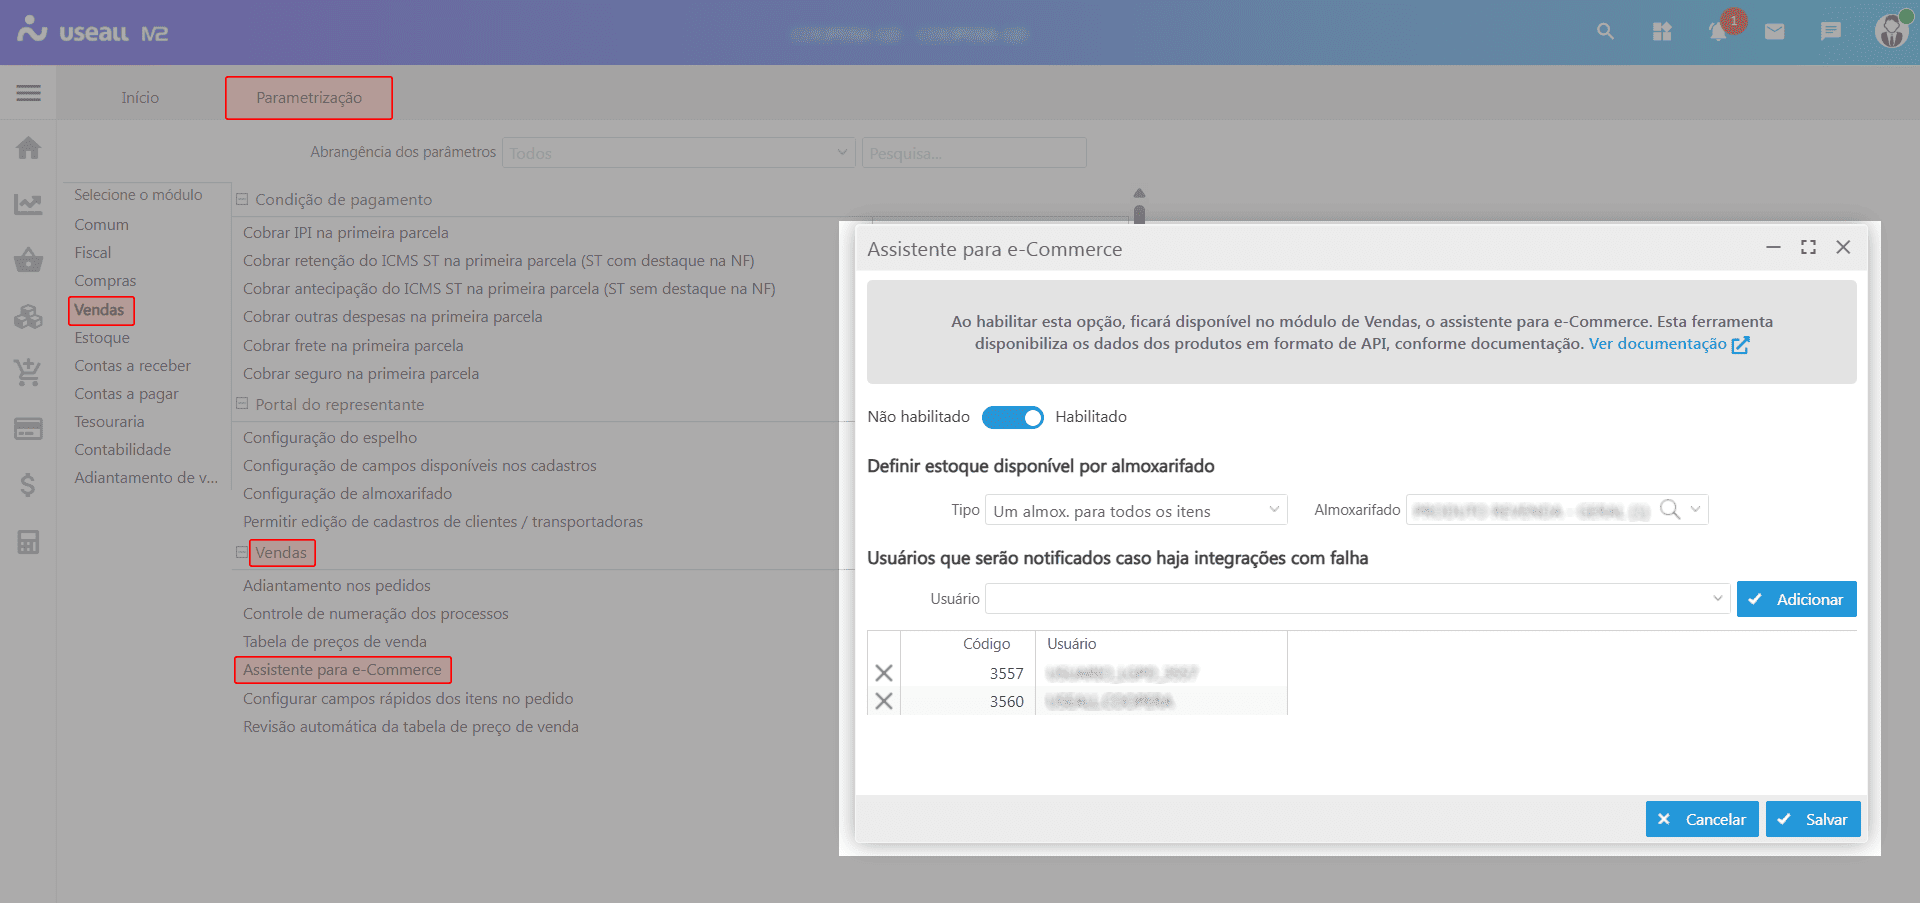Open the Ver documentação link
The width and height of the screenshot is (1920, 903).
1668,344
